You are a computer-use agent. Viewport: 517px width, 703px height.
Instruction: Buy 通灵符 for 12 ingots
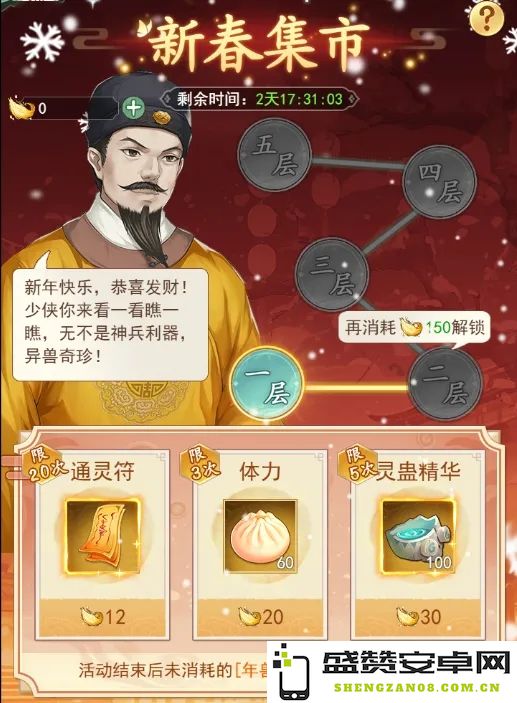click(x=103, y=617)
